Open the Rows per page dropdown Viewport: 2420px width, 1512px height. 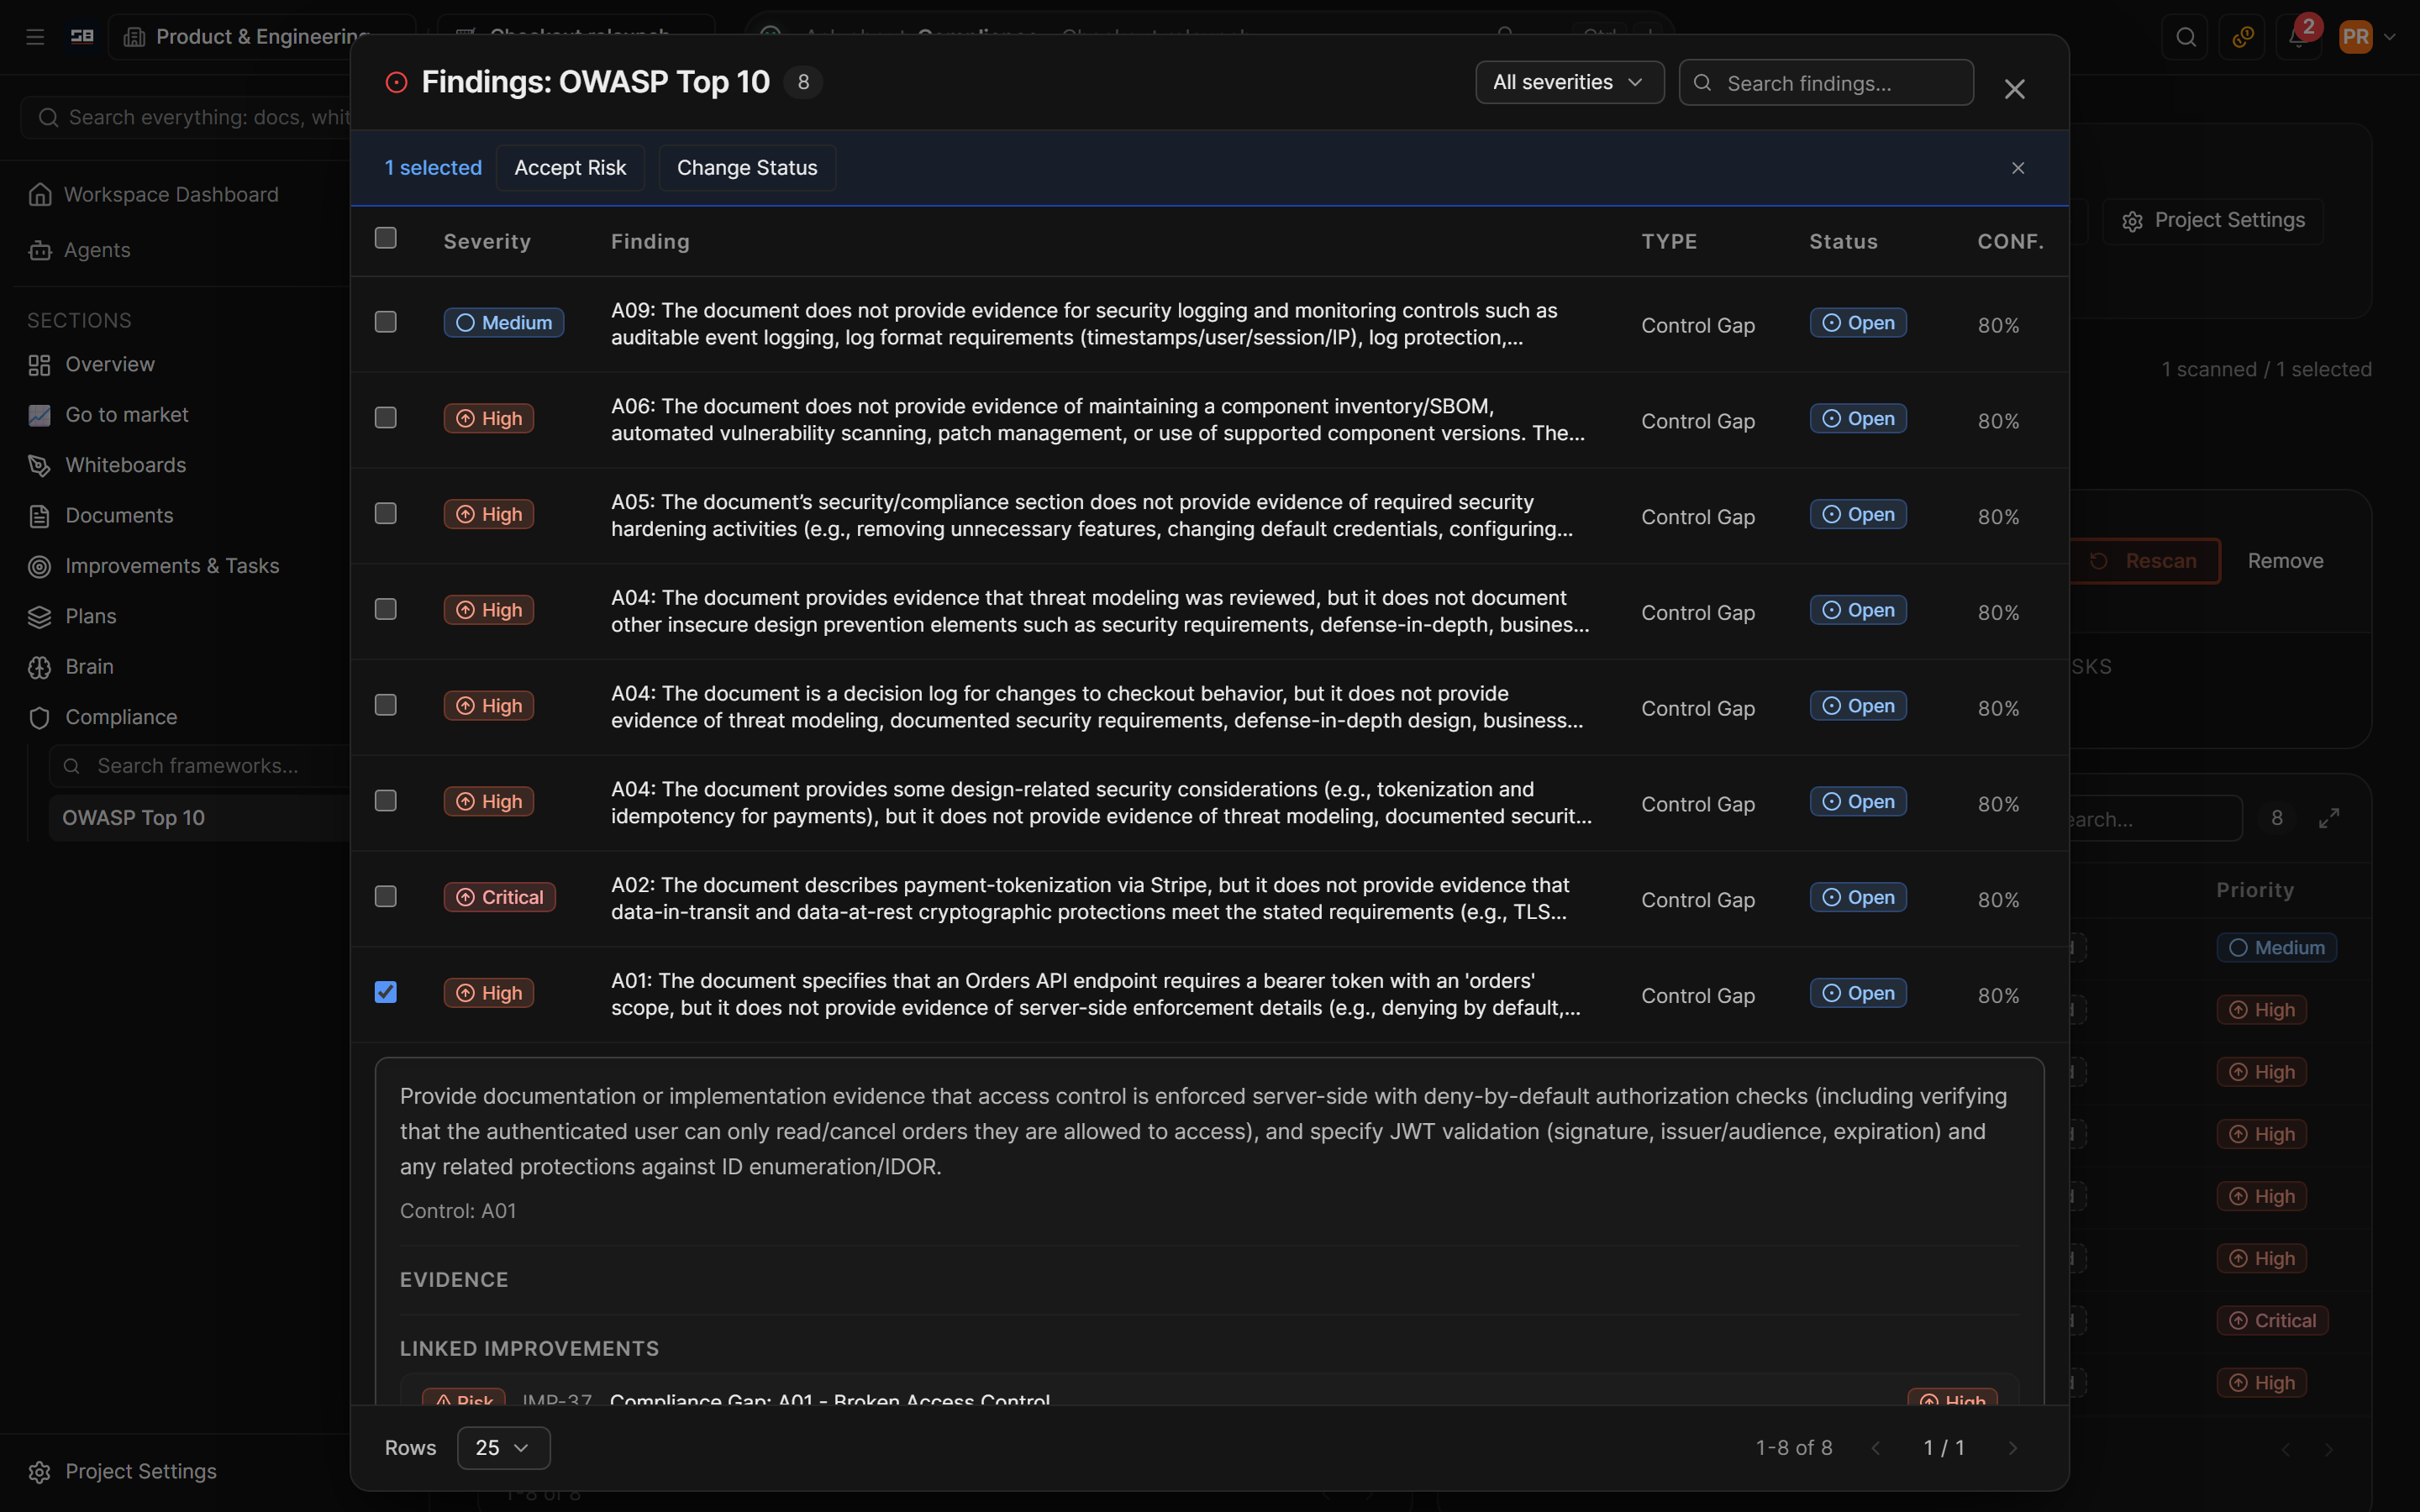pyautogui.click(x=503, y=1448)
